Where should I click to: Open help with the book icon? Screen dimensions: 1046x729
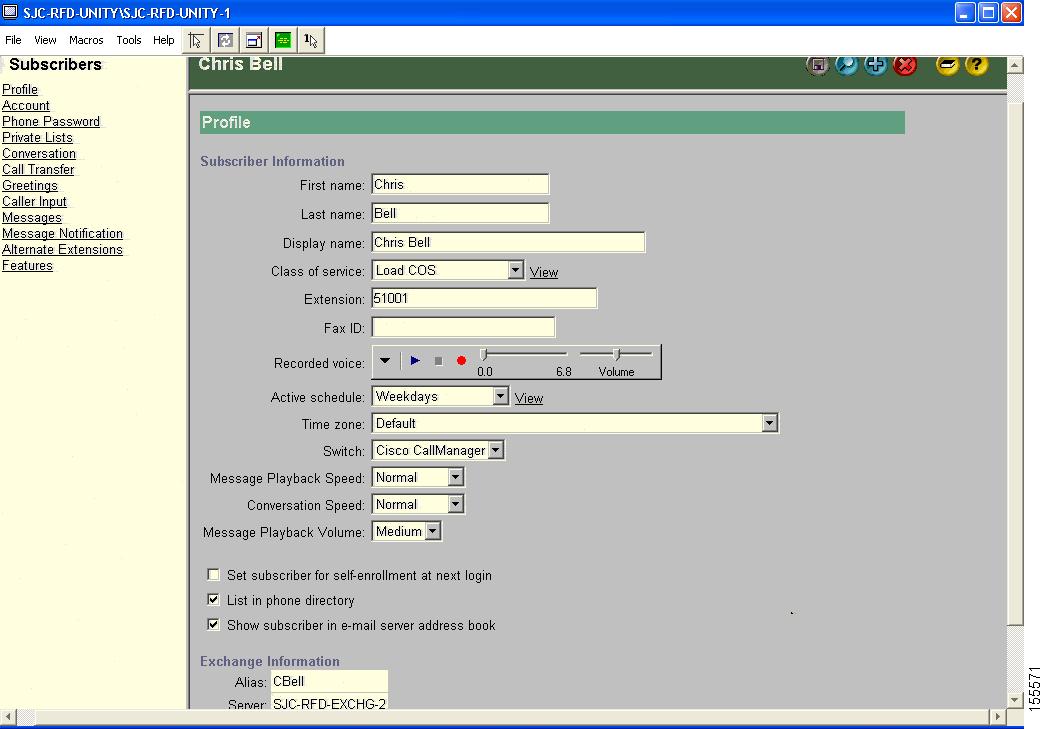pos(947,64)
